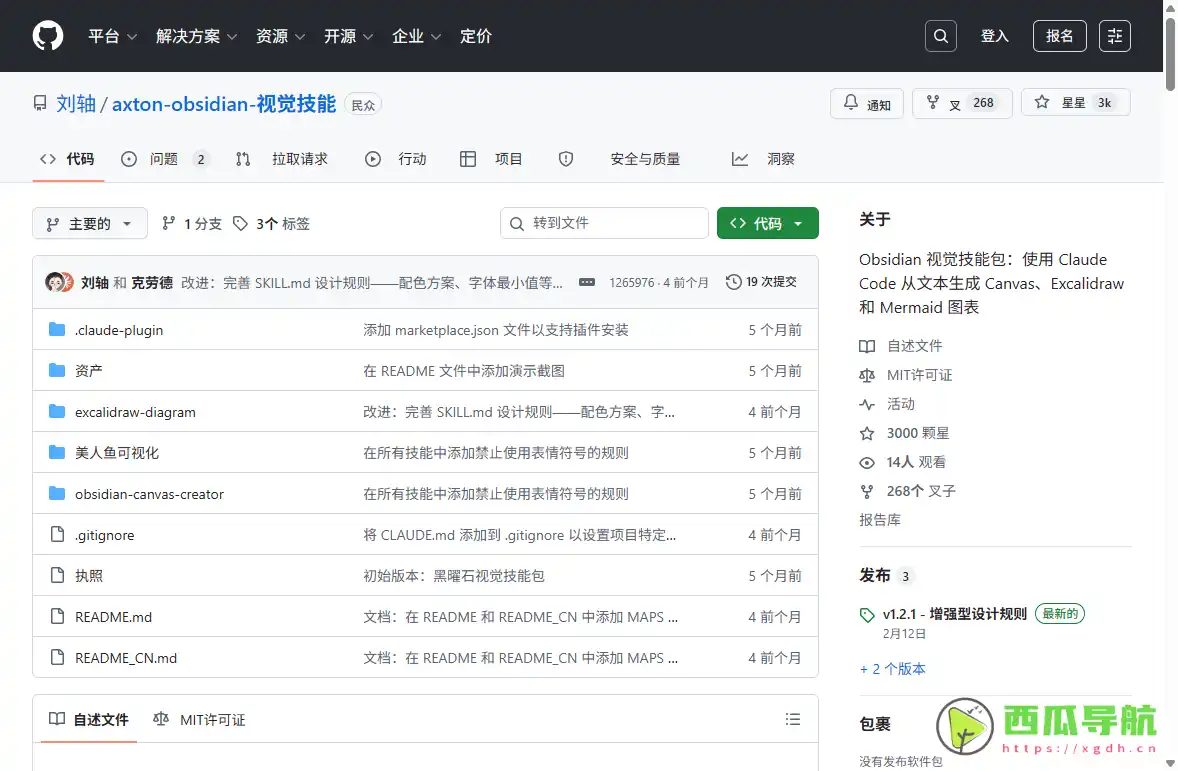
Task: Switch to the 问题 tab
Action: 165,159
